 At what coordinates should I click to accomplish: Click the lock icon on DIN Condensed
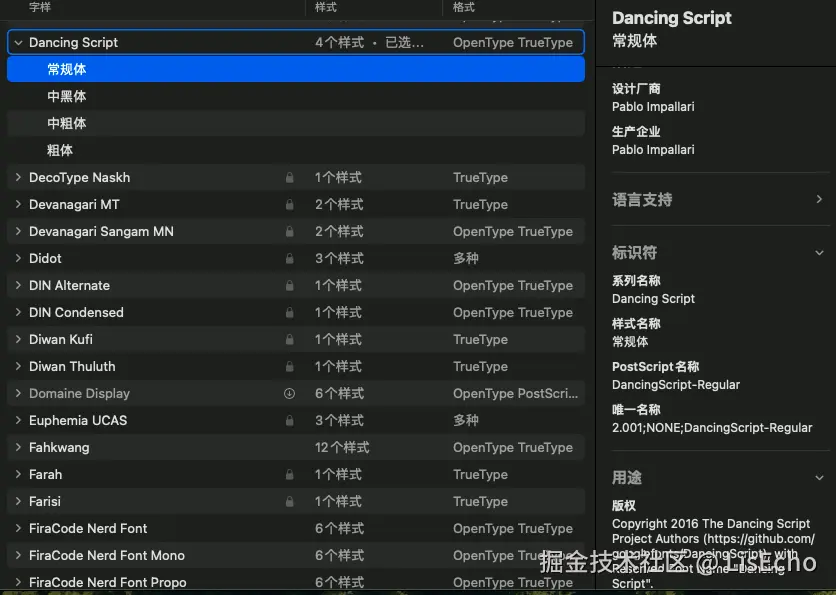290,312
